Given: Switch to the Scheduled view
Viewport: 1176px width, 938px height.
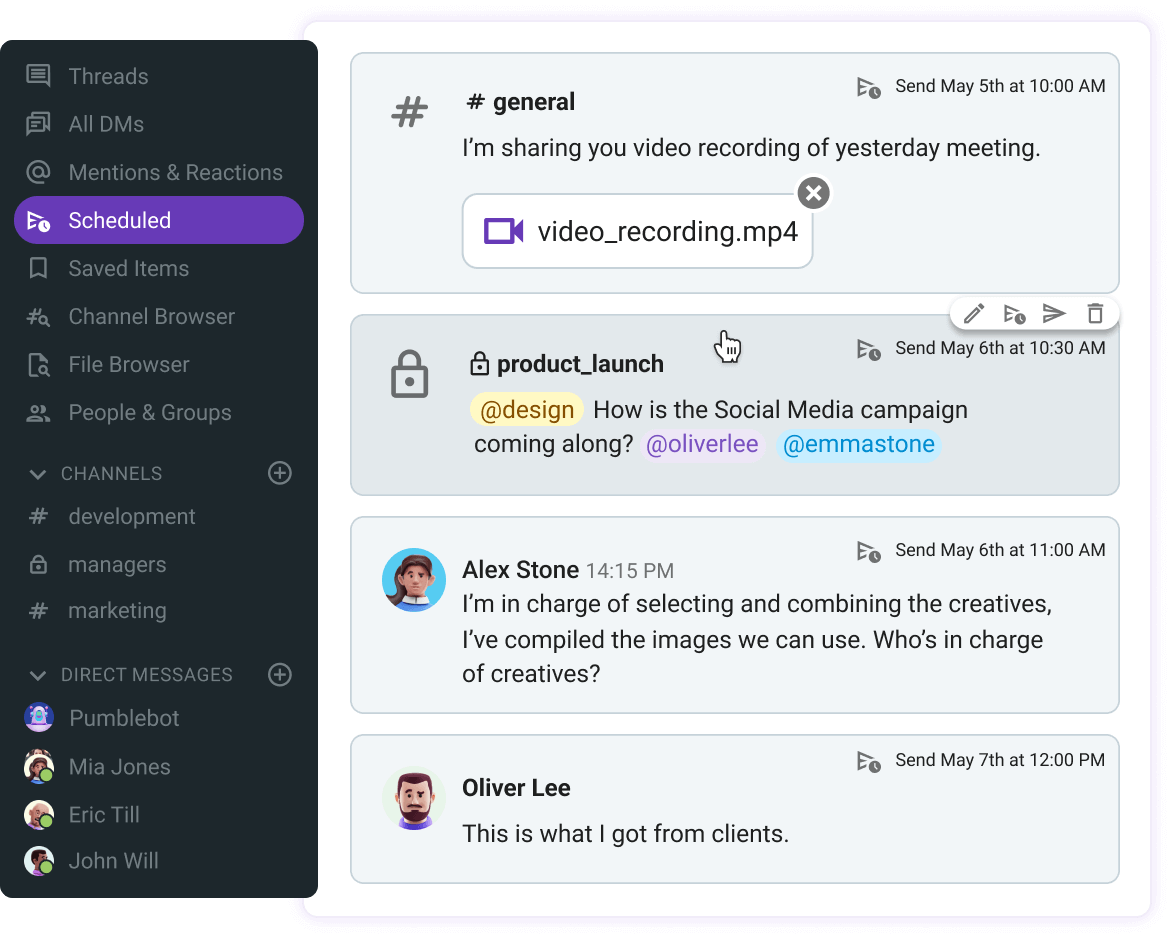Looking at the screenshot, I should 120,220.
